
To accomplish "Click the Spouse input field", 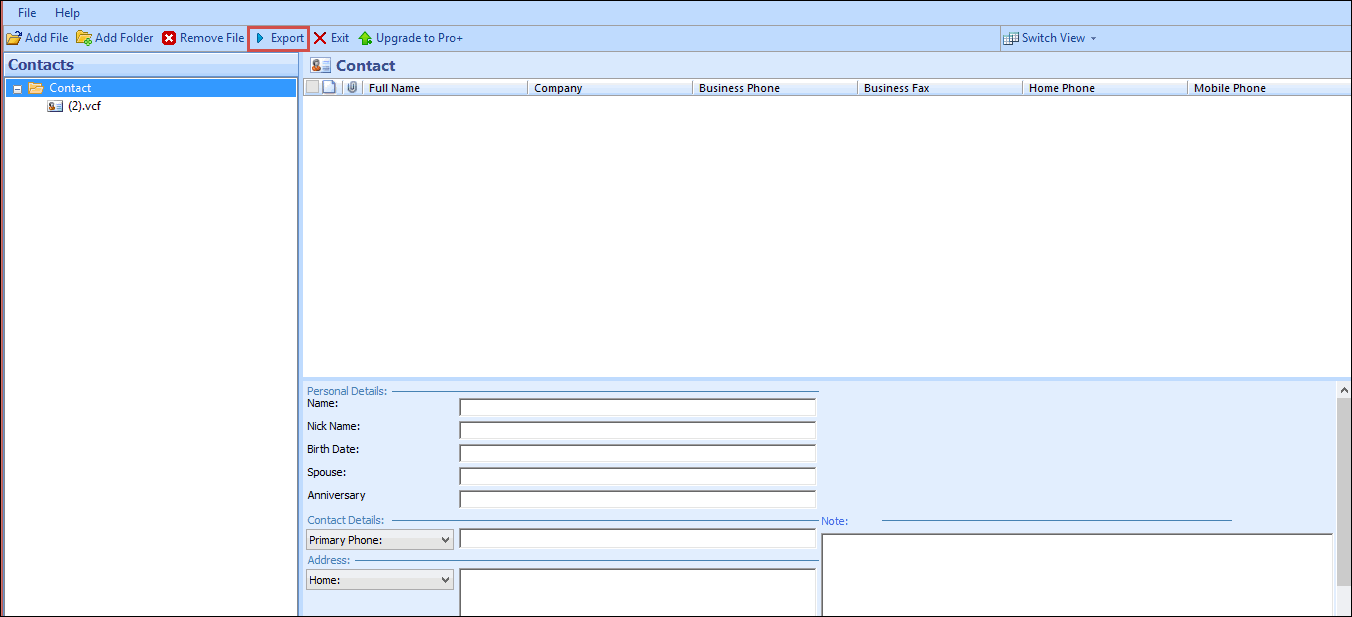I will point(638,476).
